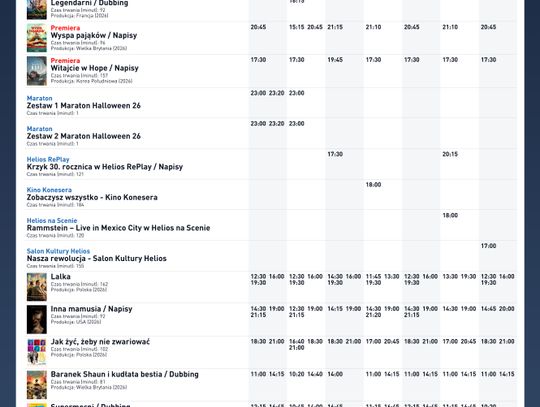The width and height of the screenshot is (540, 407).
Task: Select 11:45 showtime for Lalka
Action: pyautogui.click(x=373, y=276)
